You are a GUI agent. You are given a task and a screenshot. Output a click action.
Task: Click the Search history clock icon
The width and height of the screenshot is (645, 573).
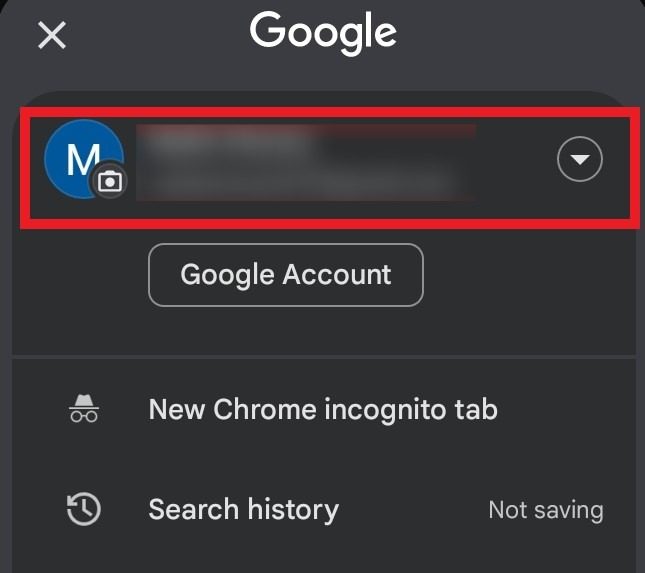[83, 510]
